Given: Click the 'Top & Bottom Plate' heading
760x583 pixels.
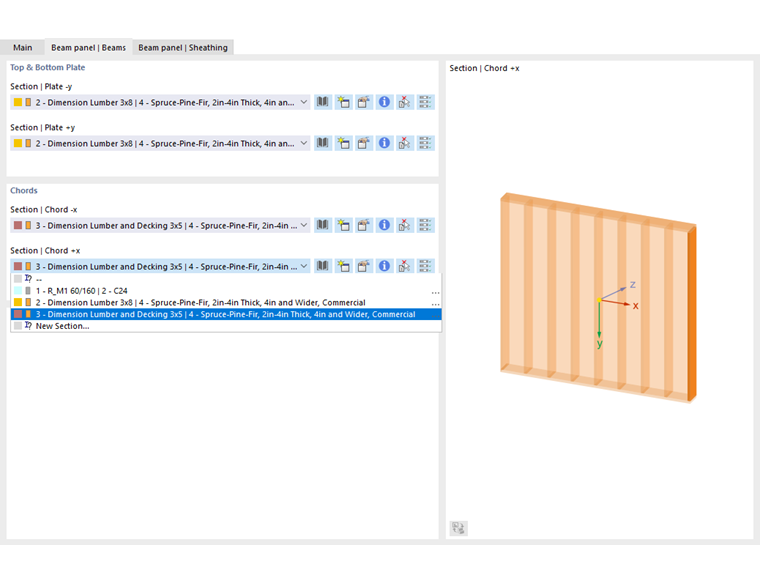Looking at the screenshot, I should [x=48, y=67].
